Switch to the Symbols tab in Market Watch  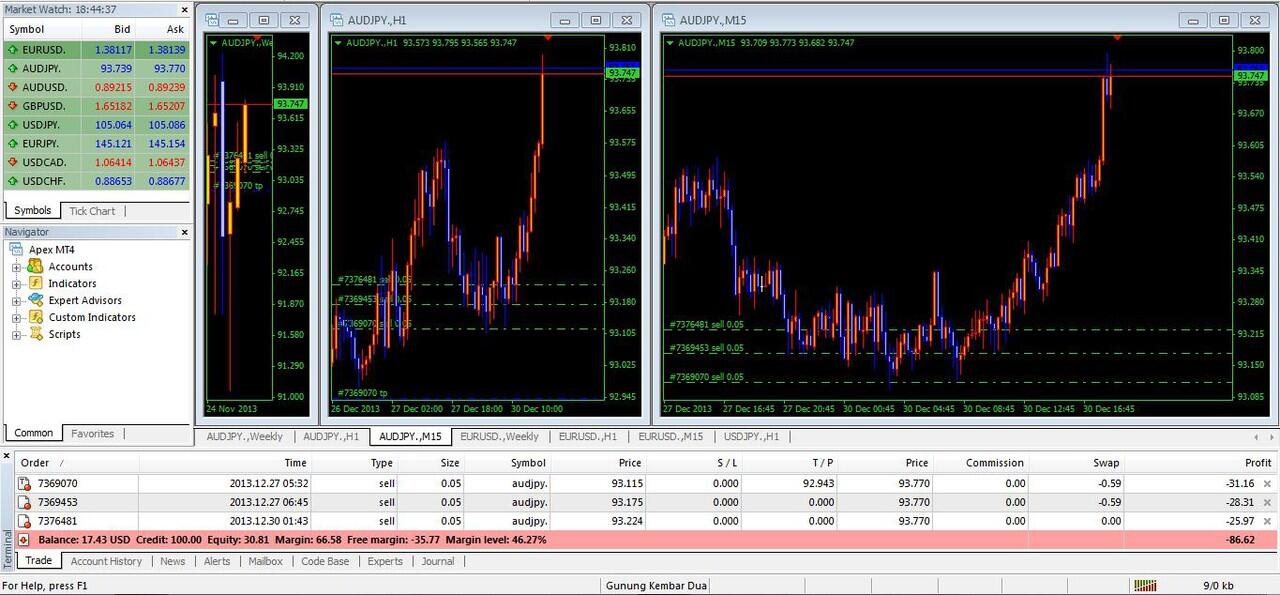click(32, 211)
